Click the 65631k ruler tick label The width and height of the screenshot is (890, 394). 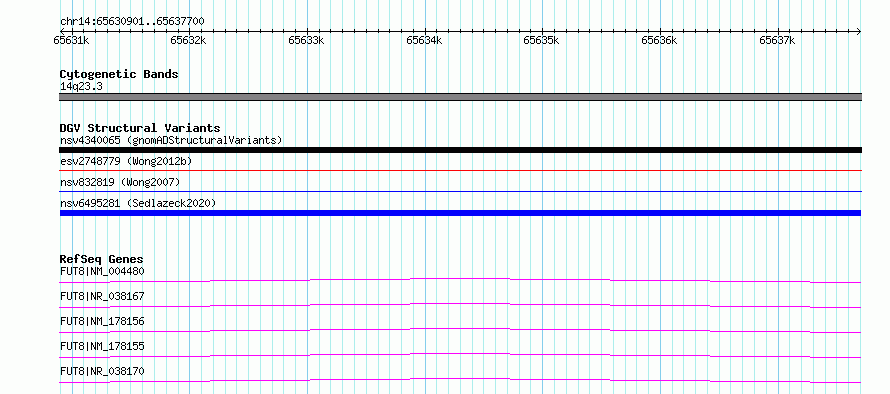71,40
